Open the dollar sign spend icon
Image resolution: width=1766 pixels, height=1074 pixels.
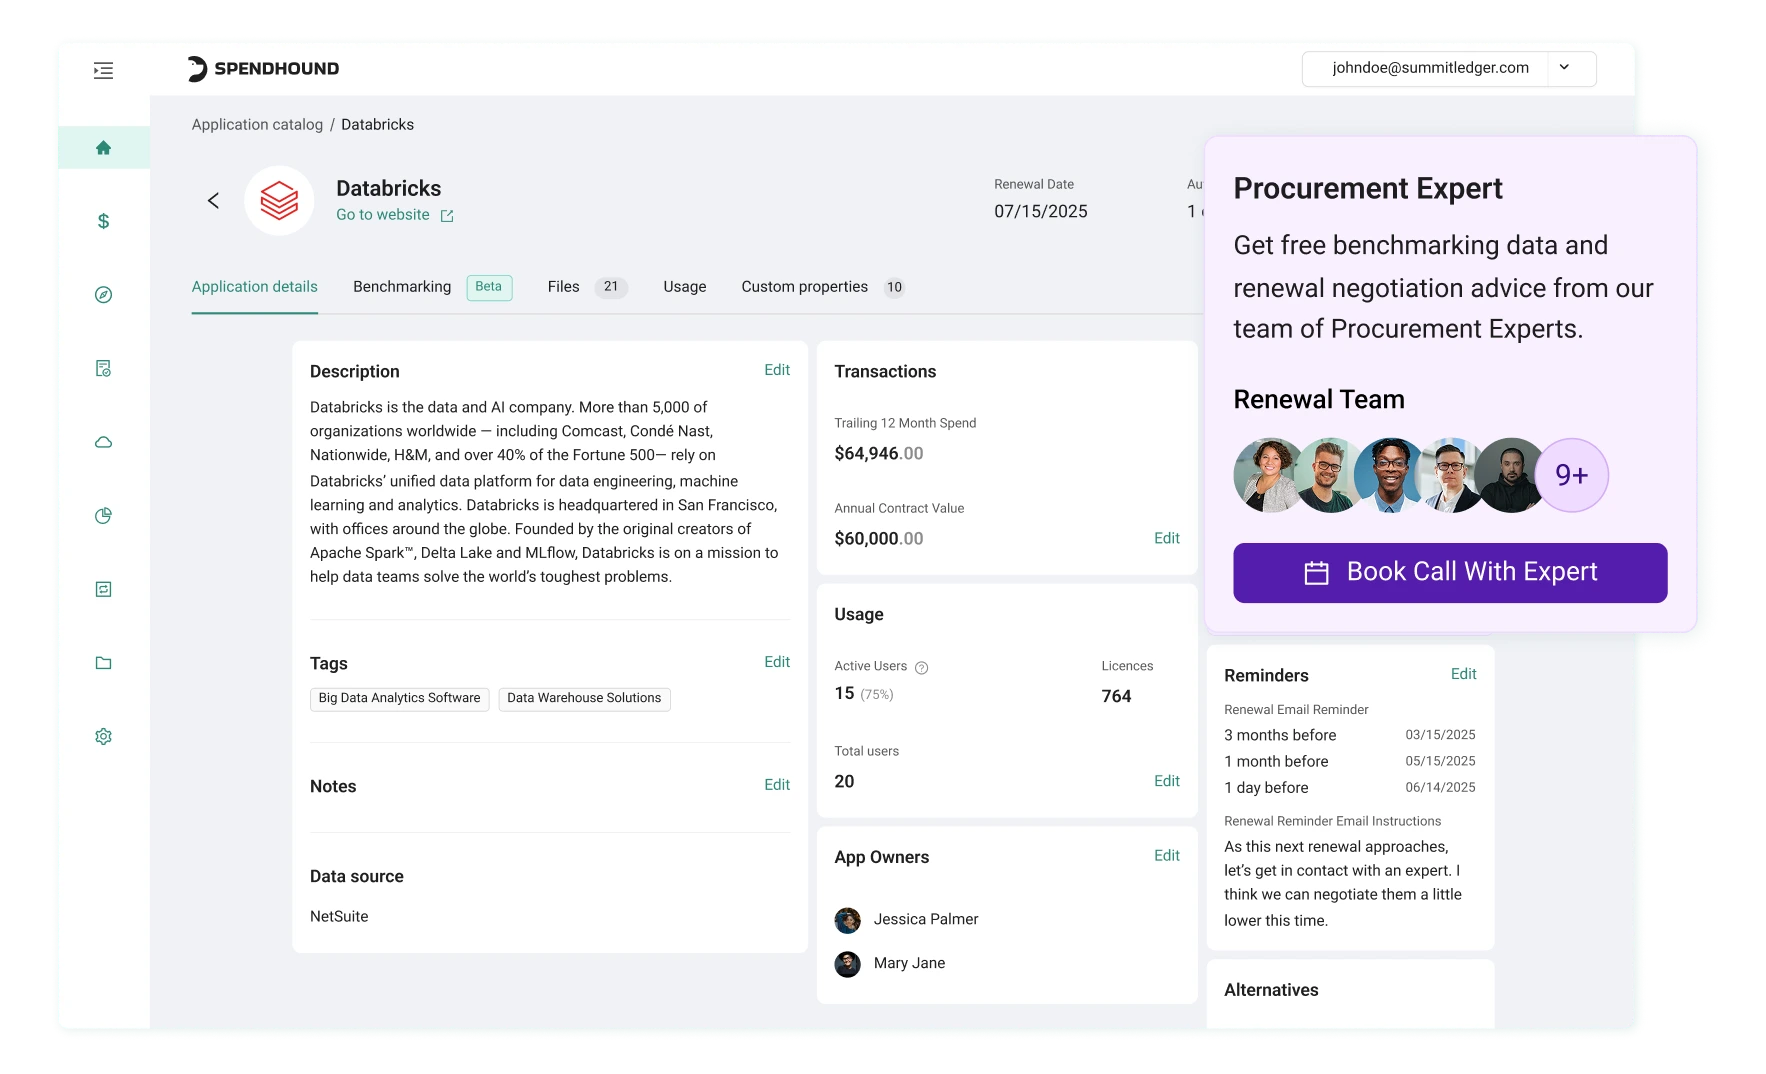point(103,221)
